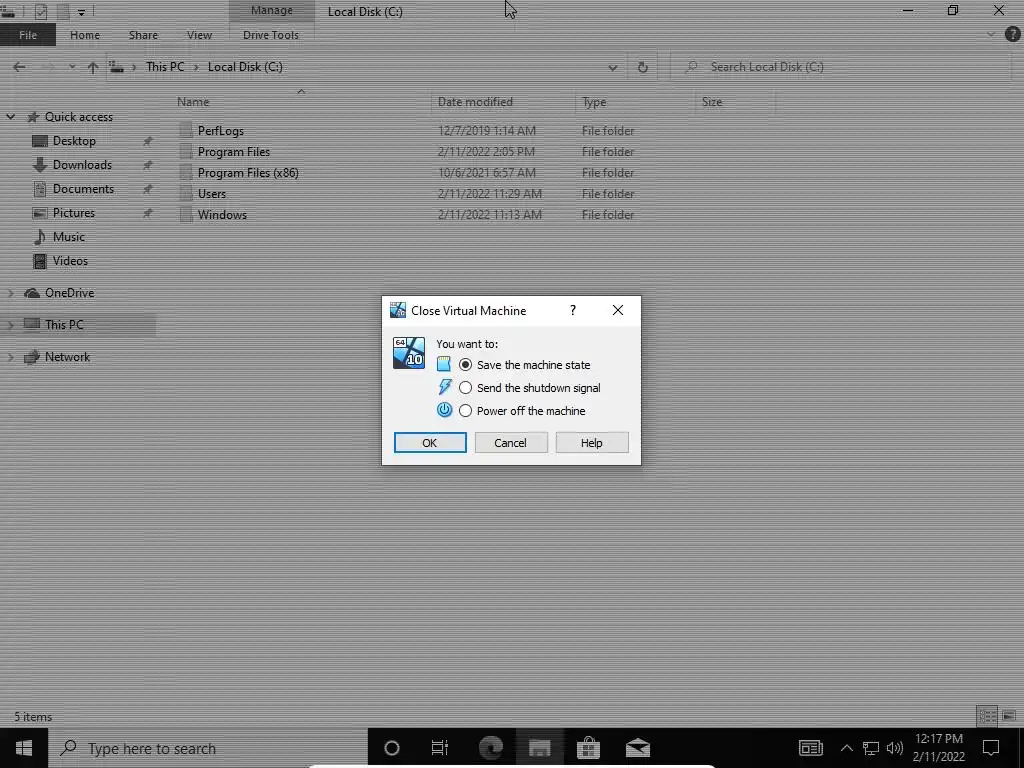Open Downloads in Quick access

pyautogui.click(x=82, y=165)
